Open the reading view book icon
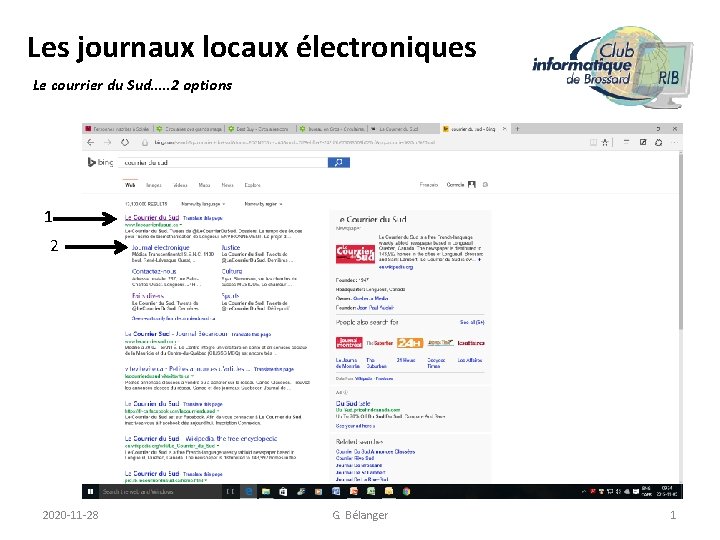Image resolution: width=720 pixels, height=540 pixels. pyautogui.click(x=593, y=142)
